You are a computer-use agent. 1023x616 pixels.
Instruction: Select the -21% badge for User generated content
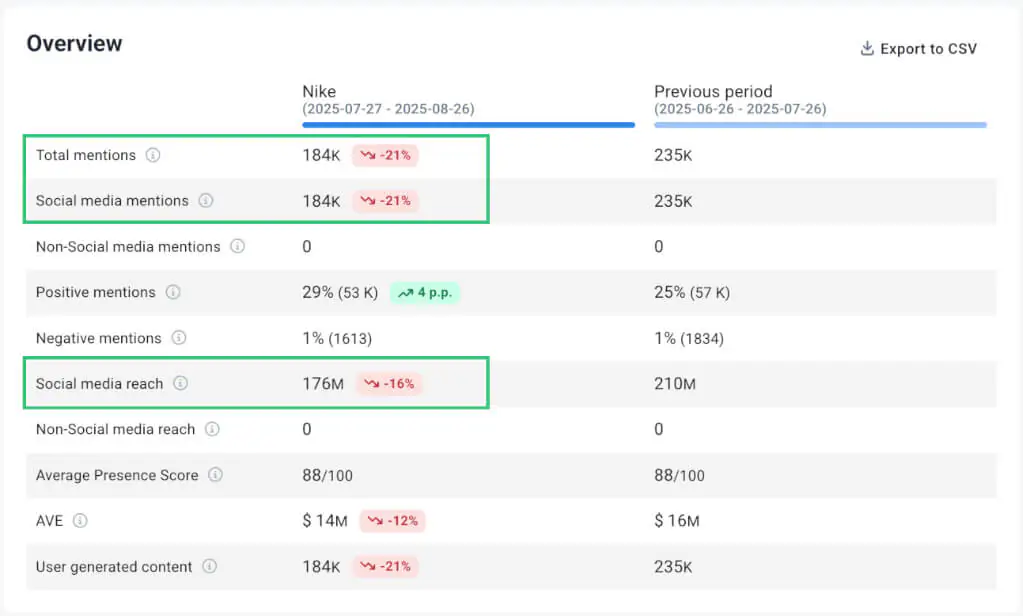pos(385,566)
